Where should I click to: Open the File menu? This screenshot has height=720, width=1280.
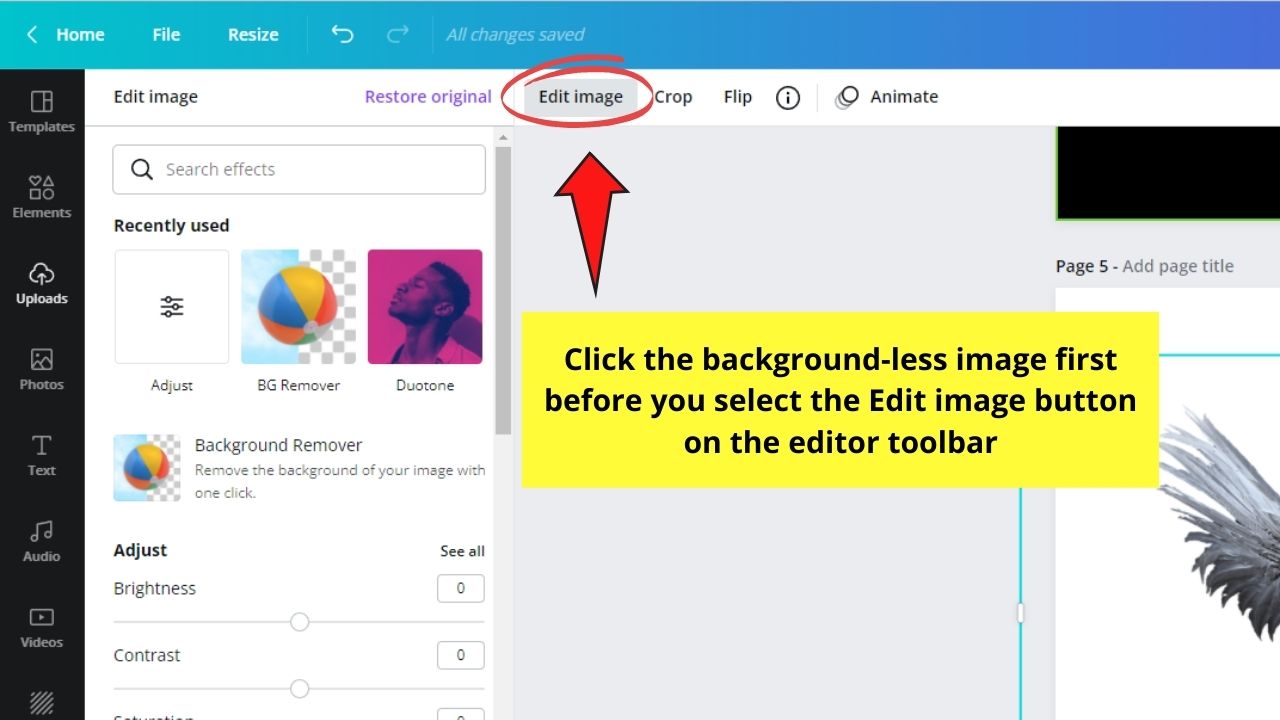pyautogui.click(x=165, y=34)
